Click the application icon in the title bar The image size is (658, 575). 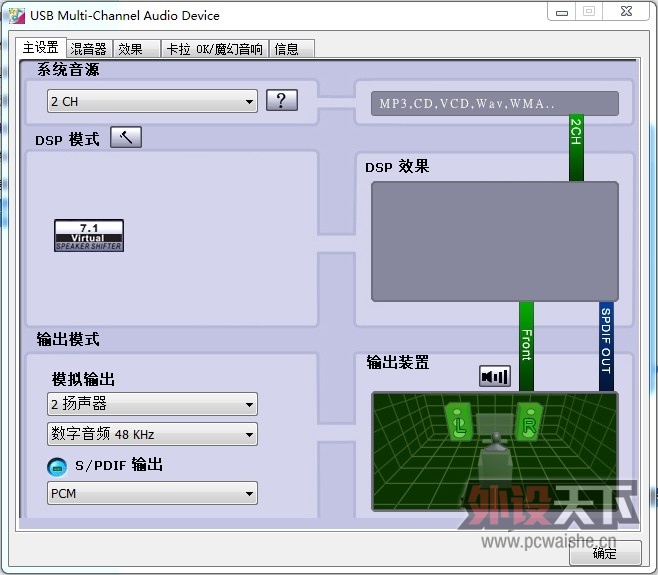click(17, 16)
